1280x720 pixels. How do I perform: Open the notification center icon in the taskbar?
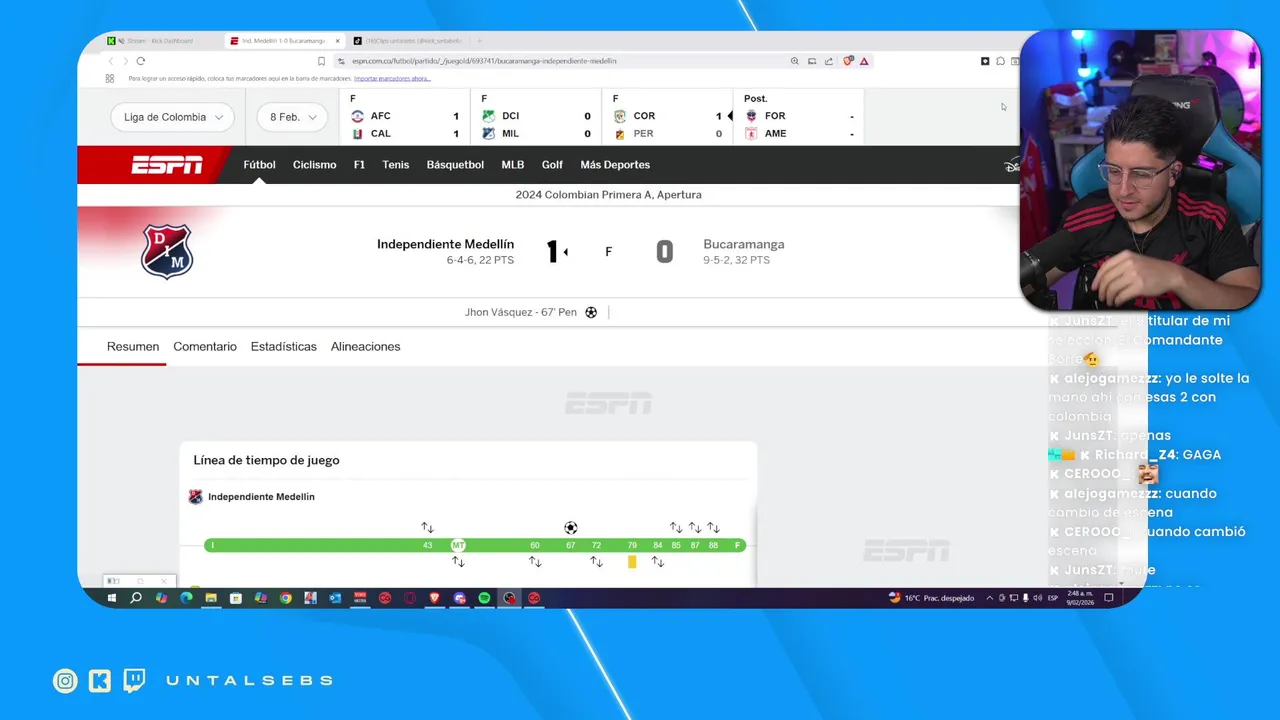pos(1108,598)
